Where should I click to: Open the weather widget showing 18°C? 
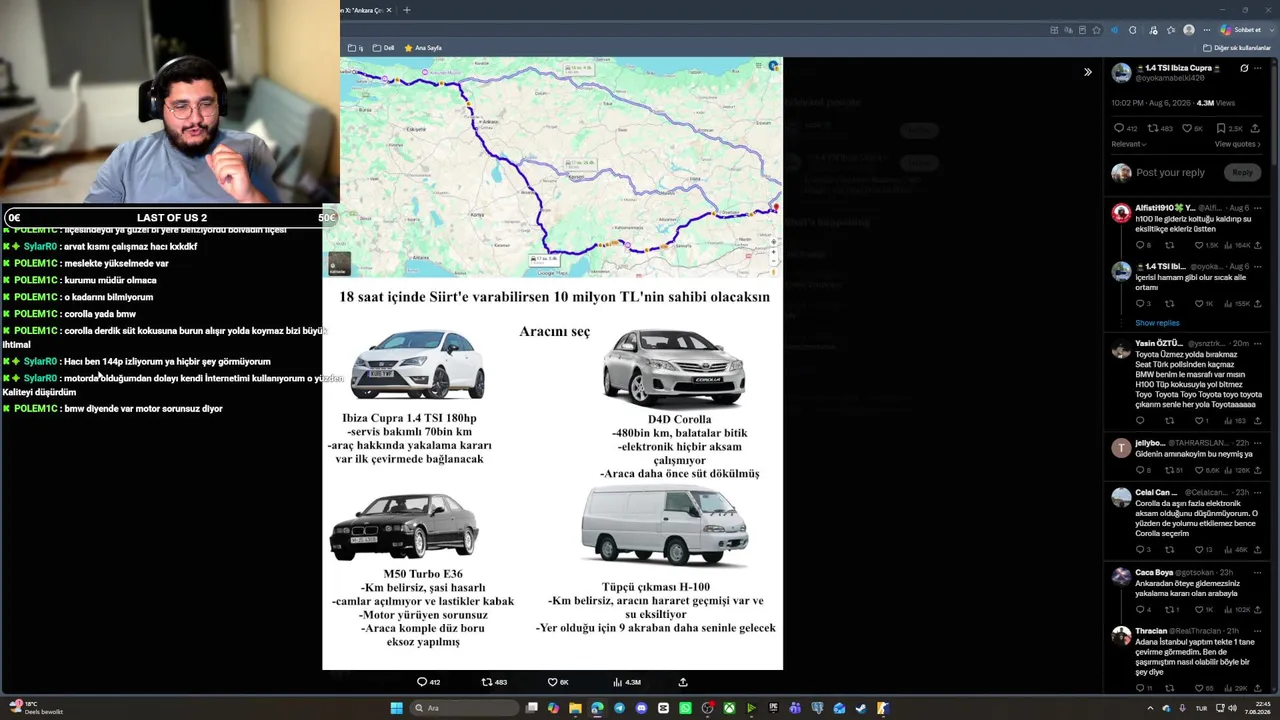pos(36,708)
